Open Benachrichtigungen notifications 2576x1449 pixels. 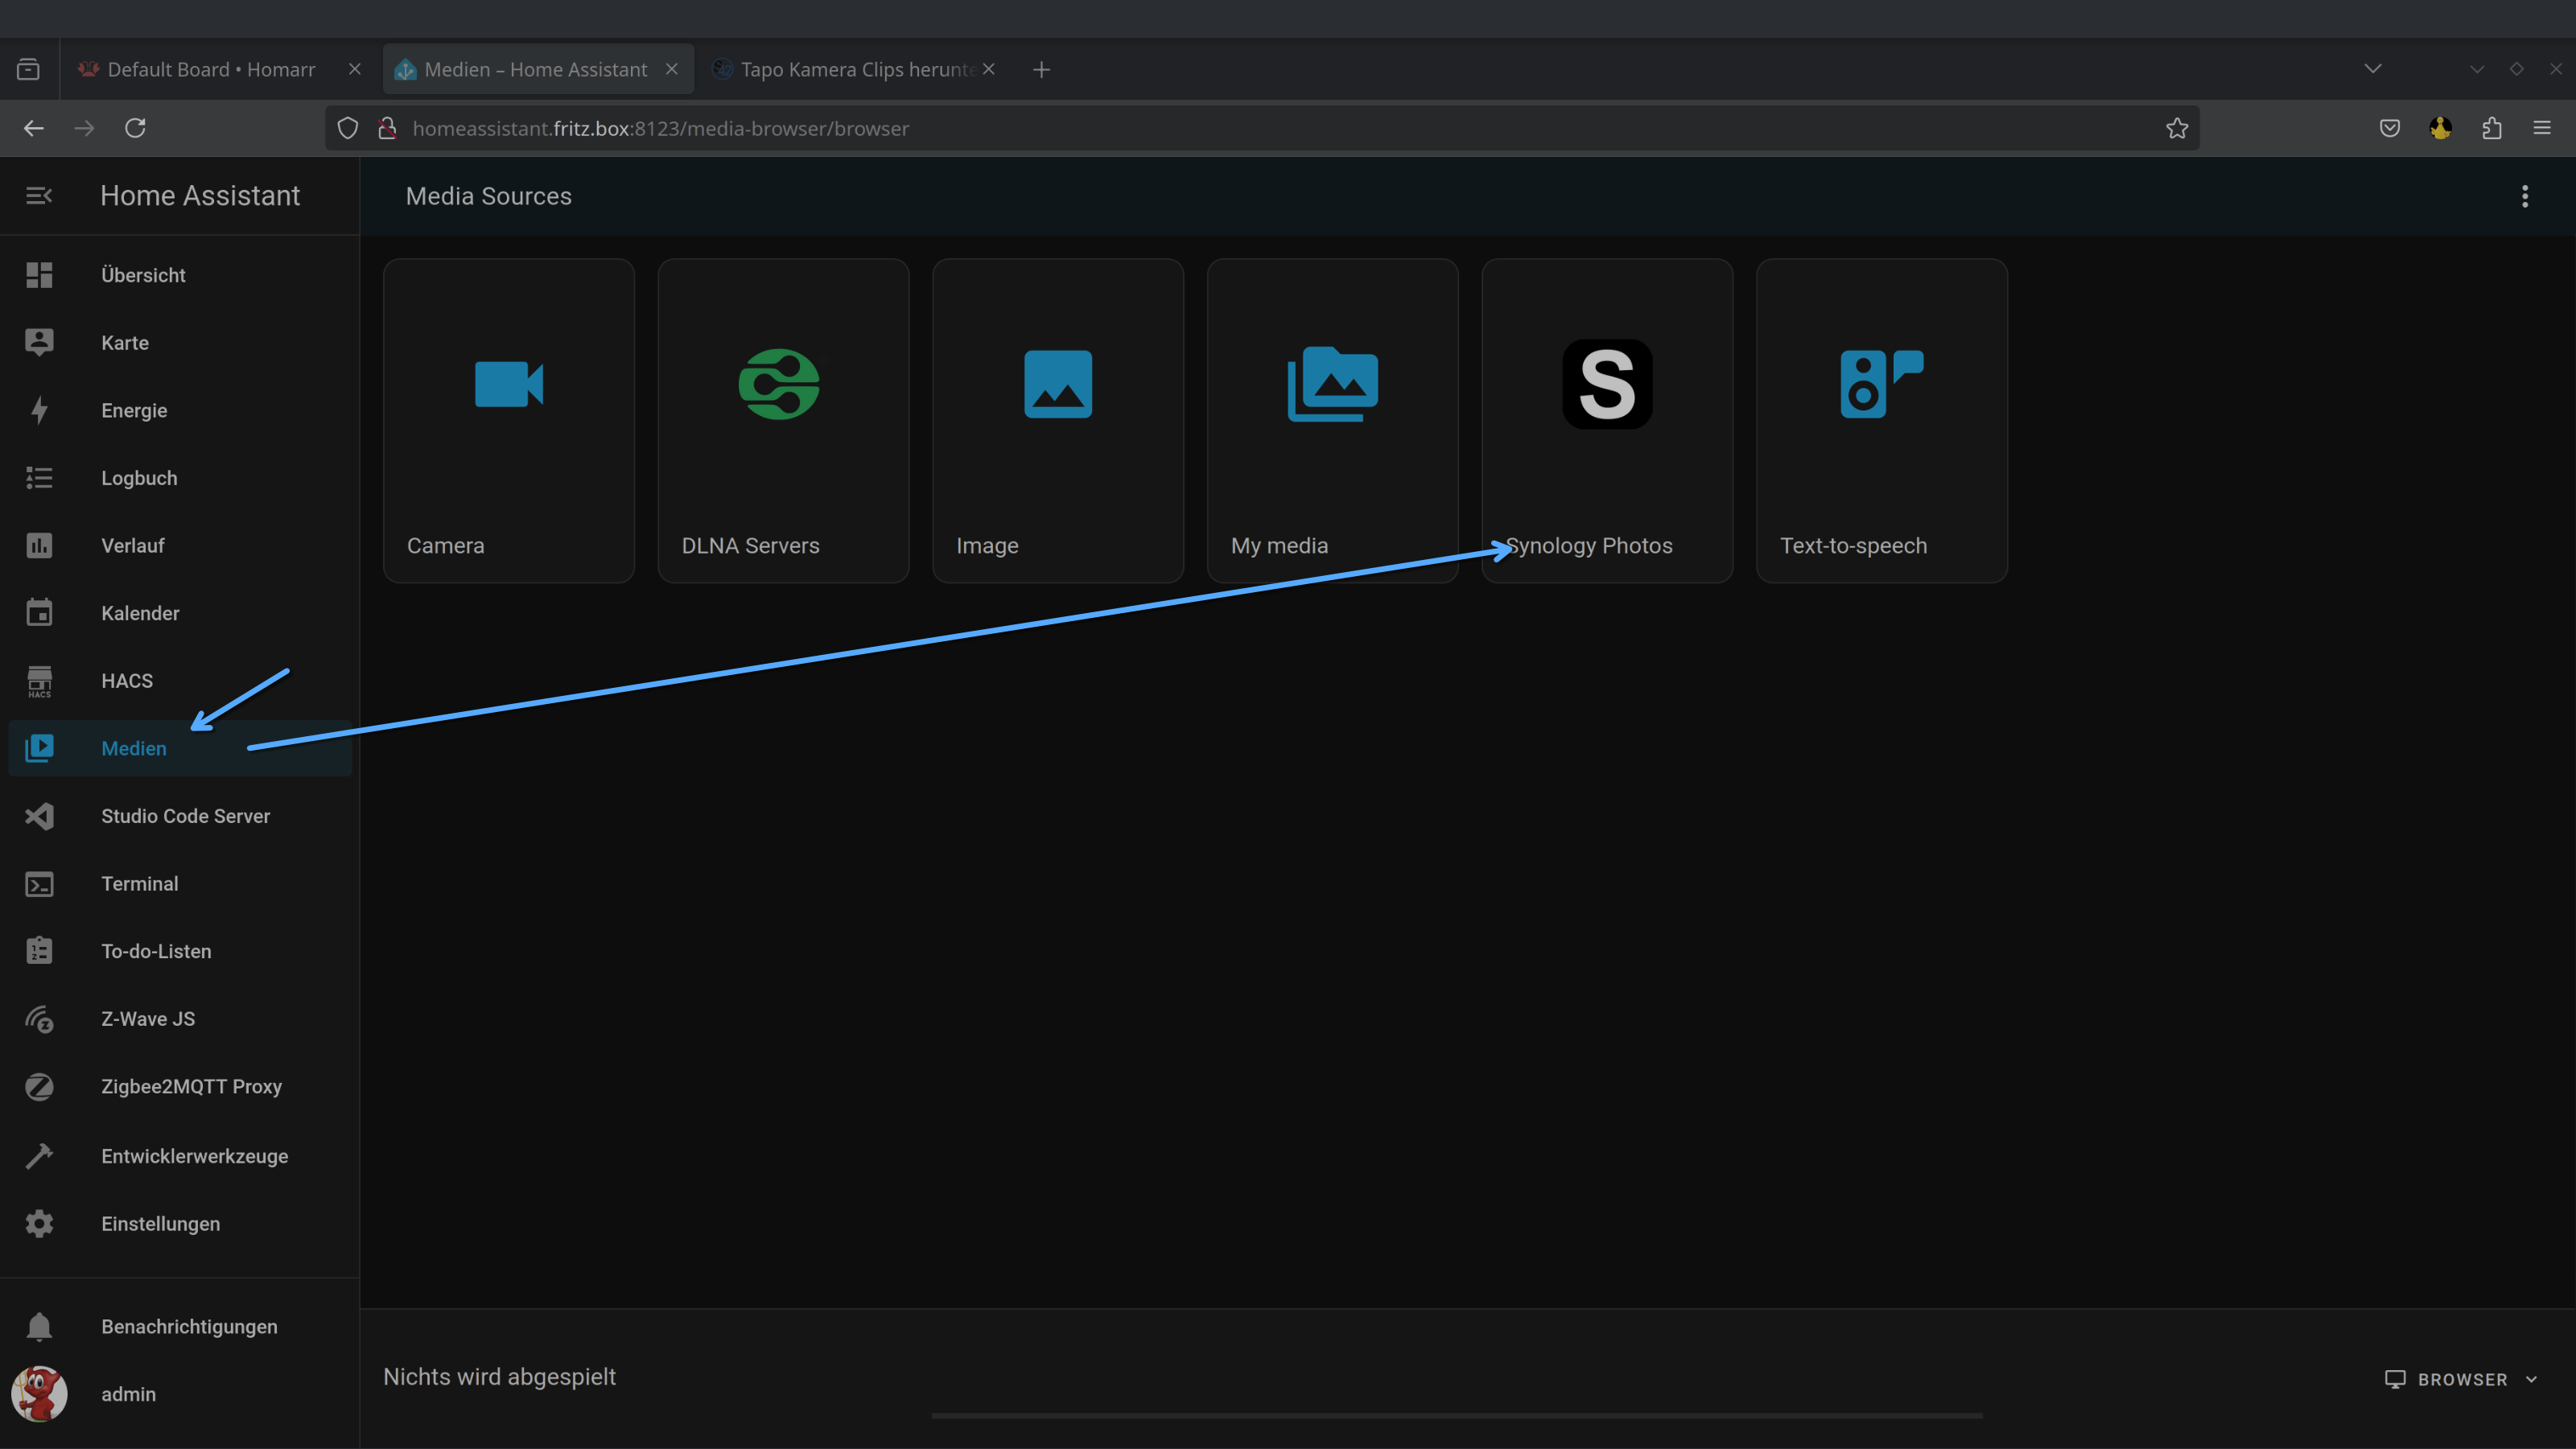189,1327
